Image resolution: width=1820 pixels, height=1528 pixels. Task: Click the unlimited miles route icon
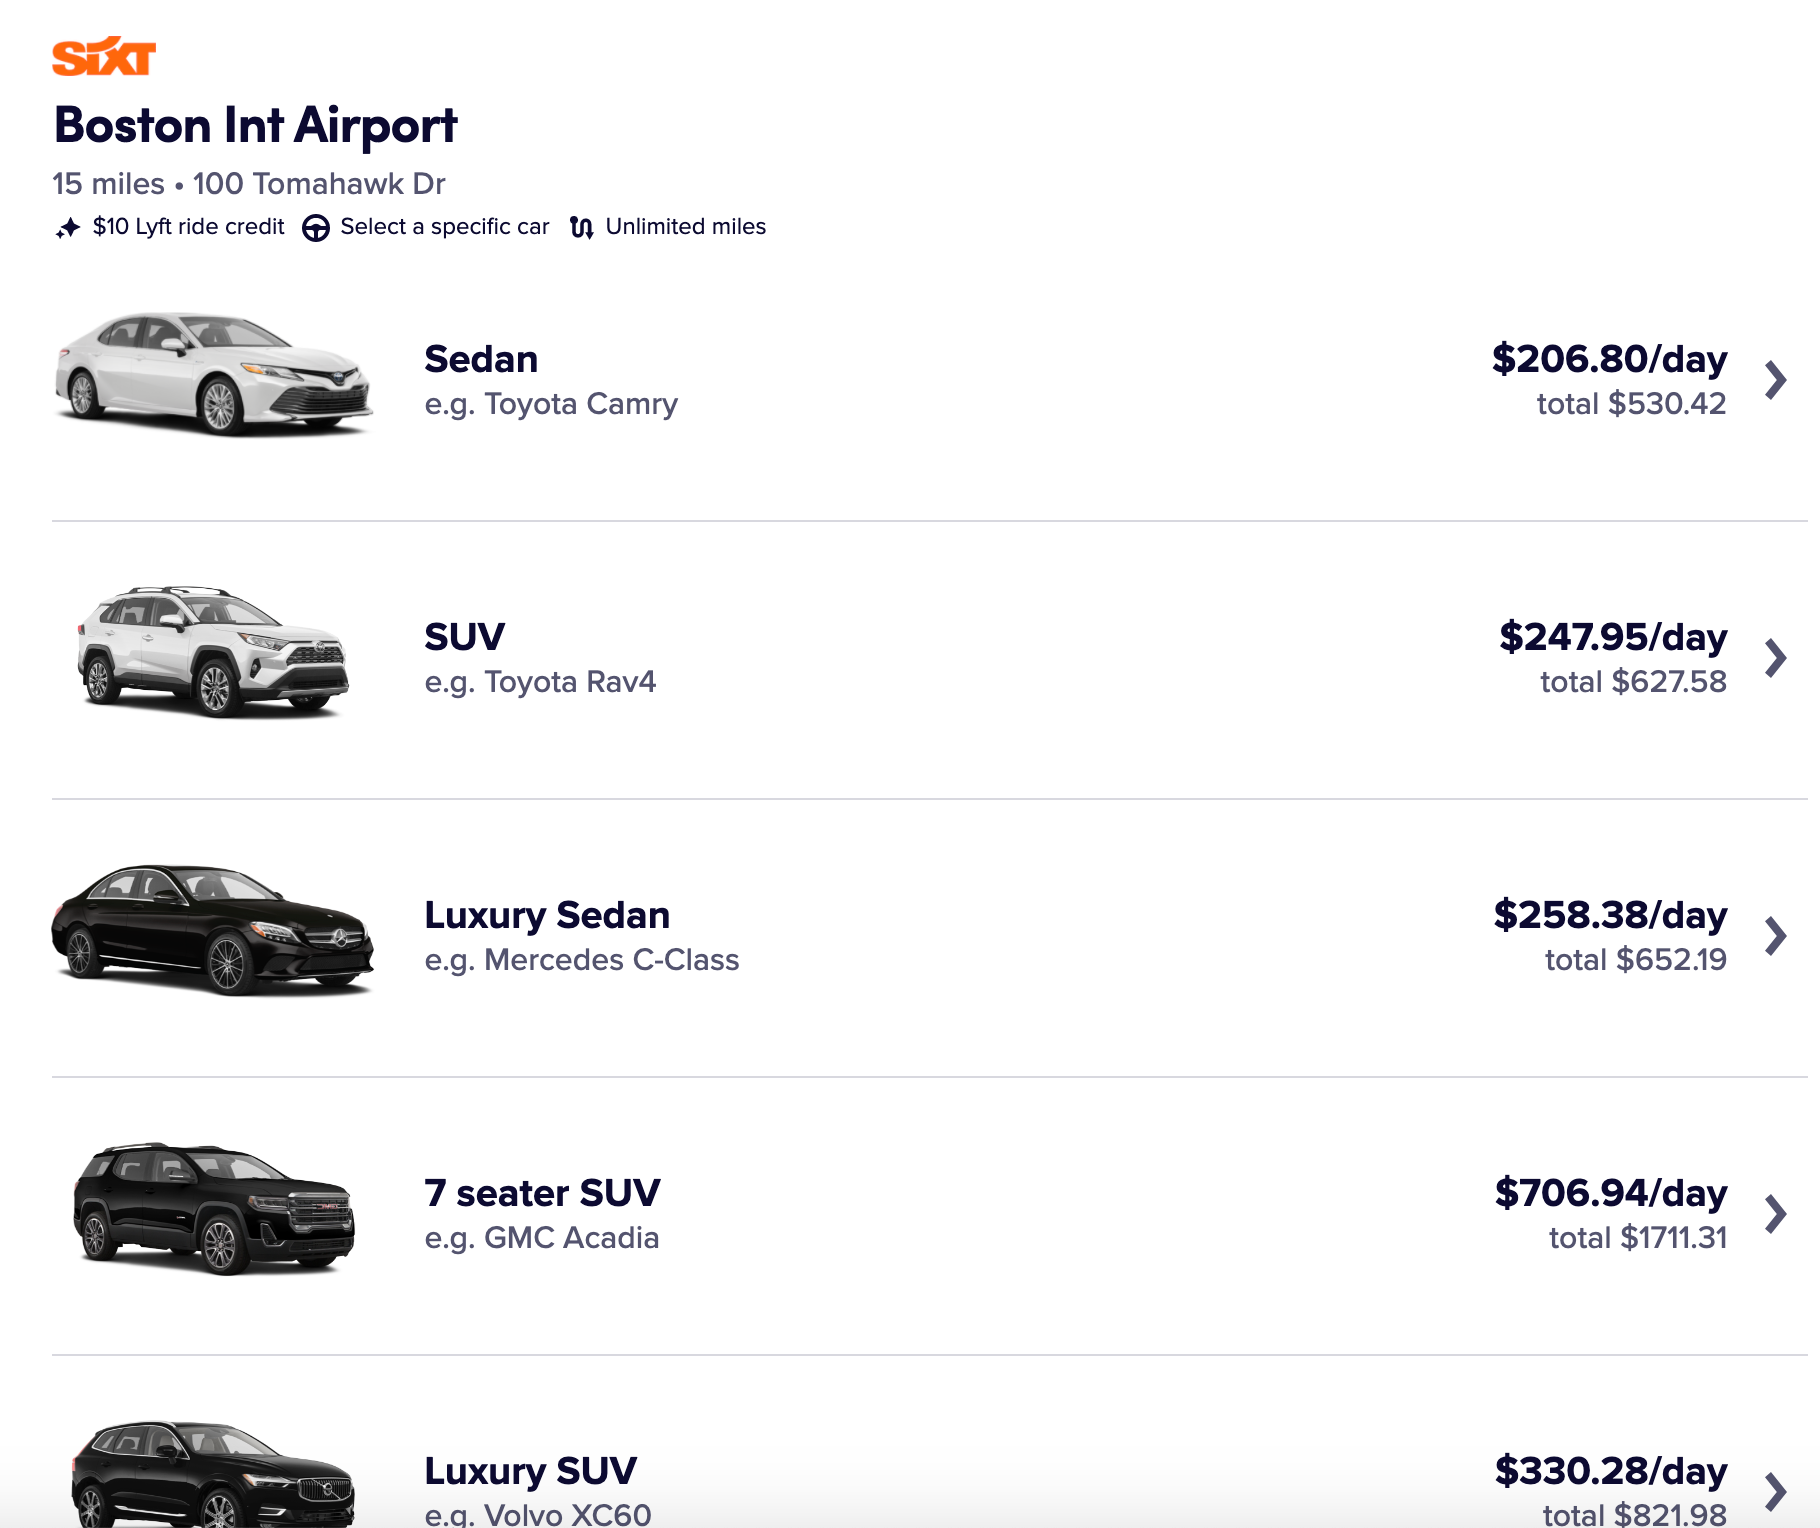tap(581, 228)
